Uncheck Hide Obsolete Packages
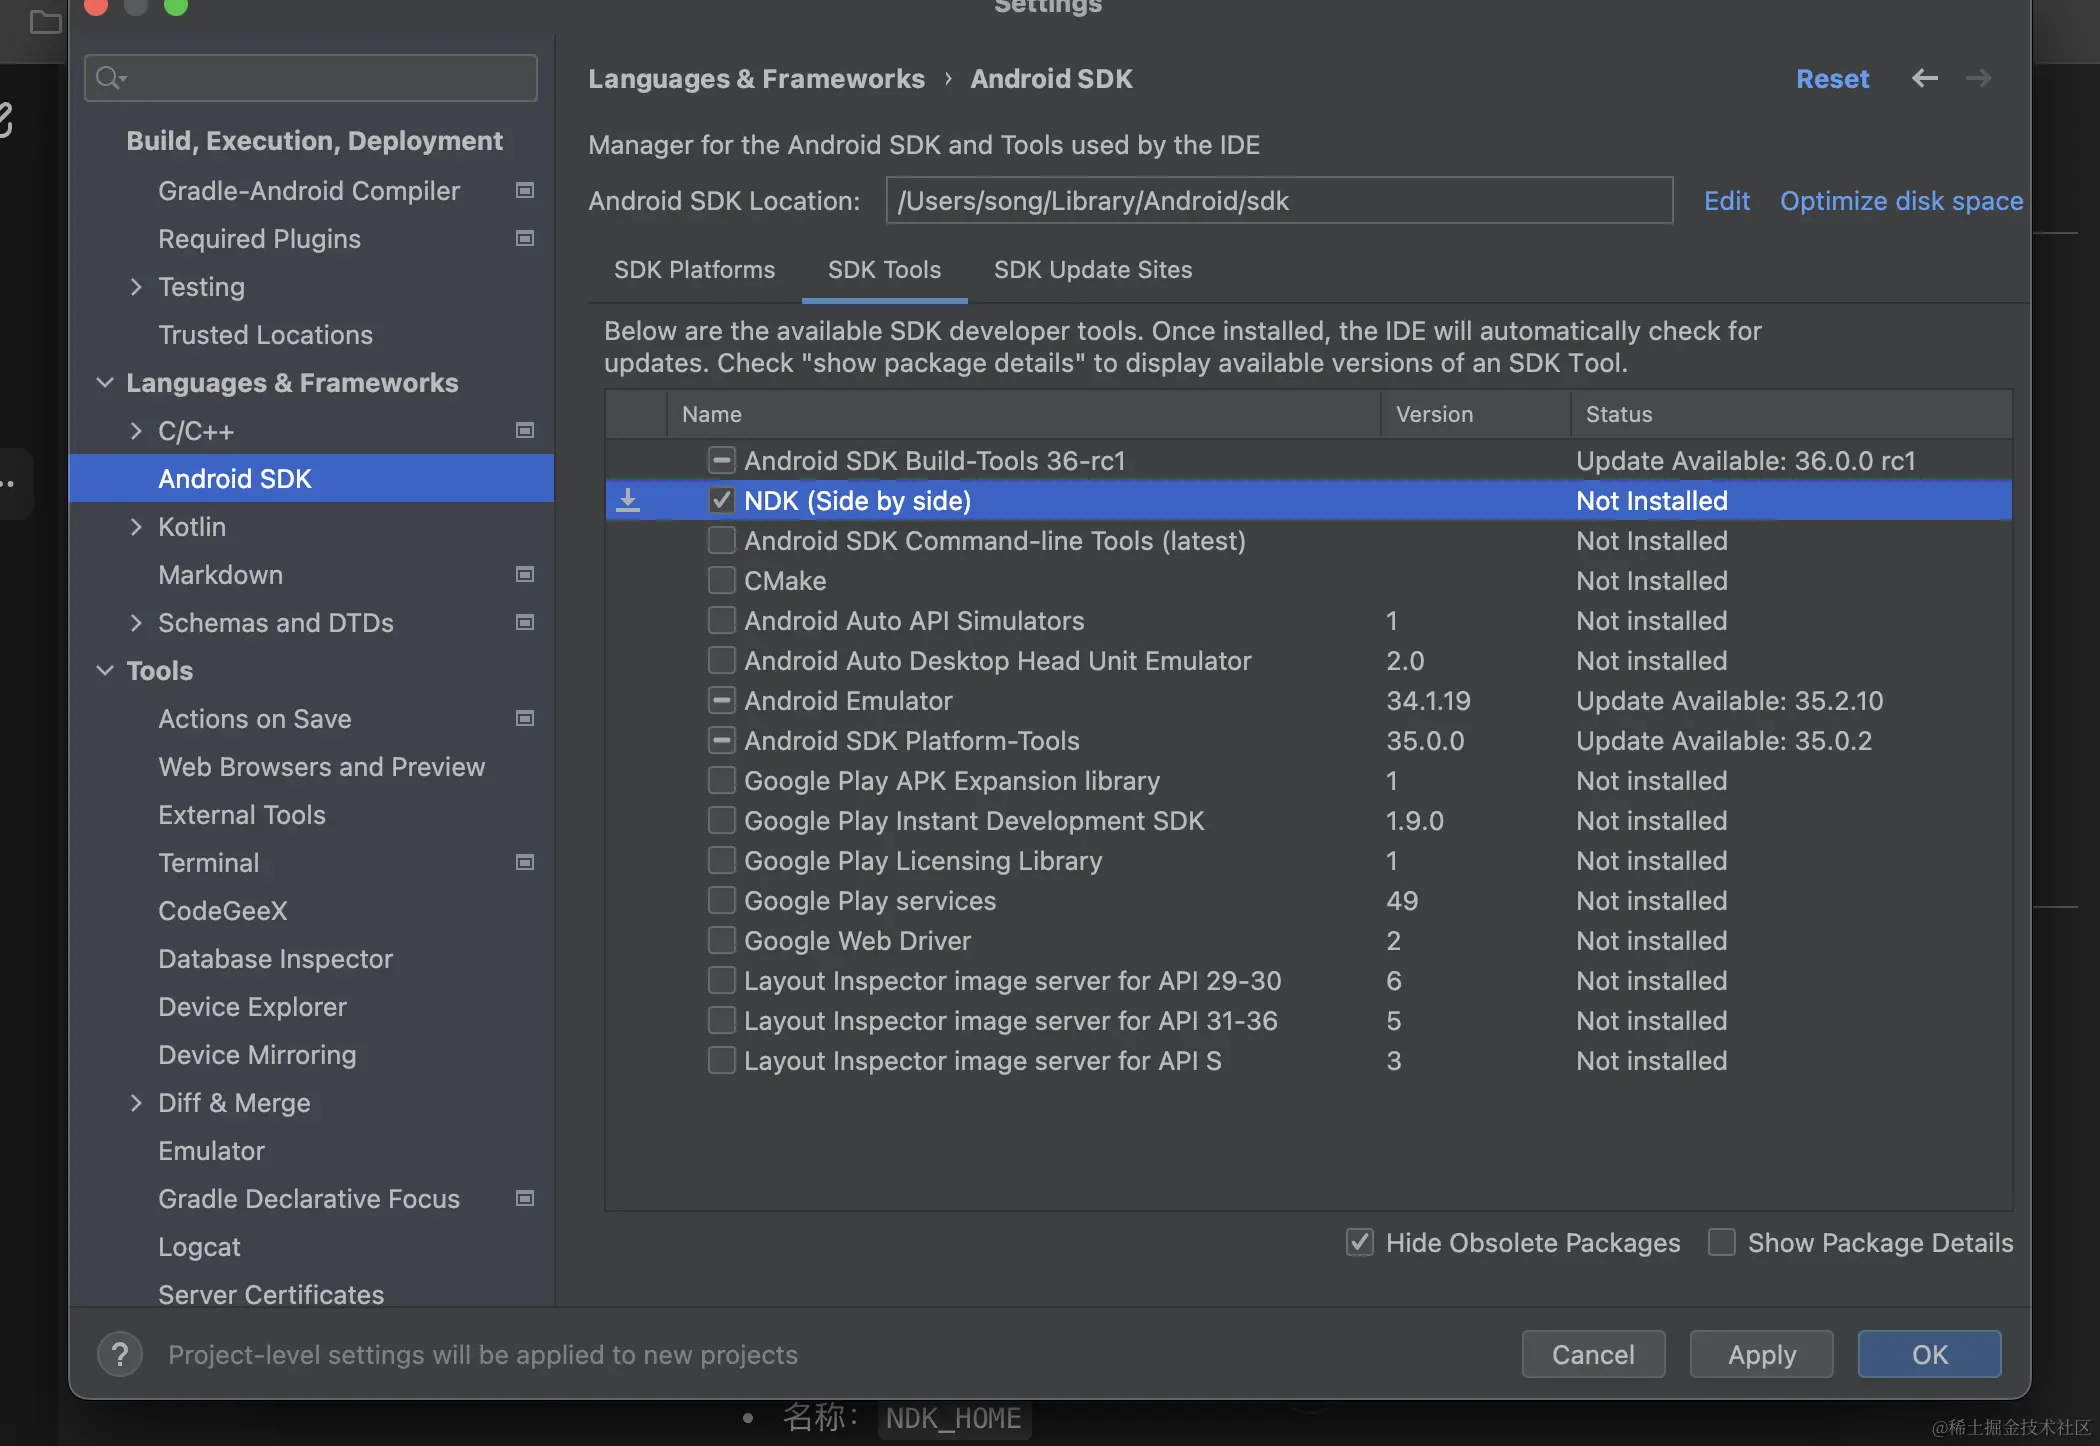This screenshot has width=2100, height=1446. click(1359, 1242)
